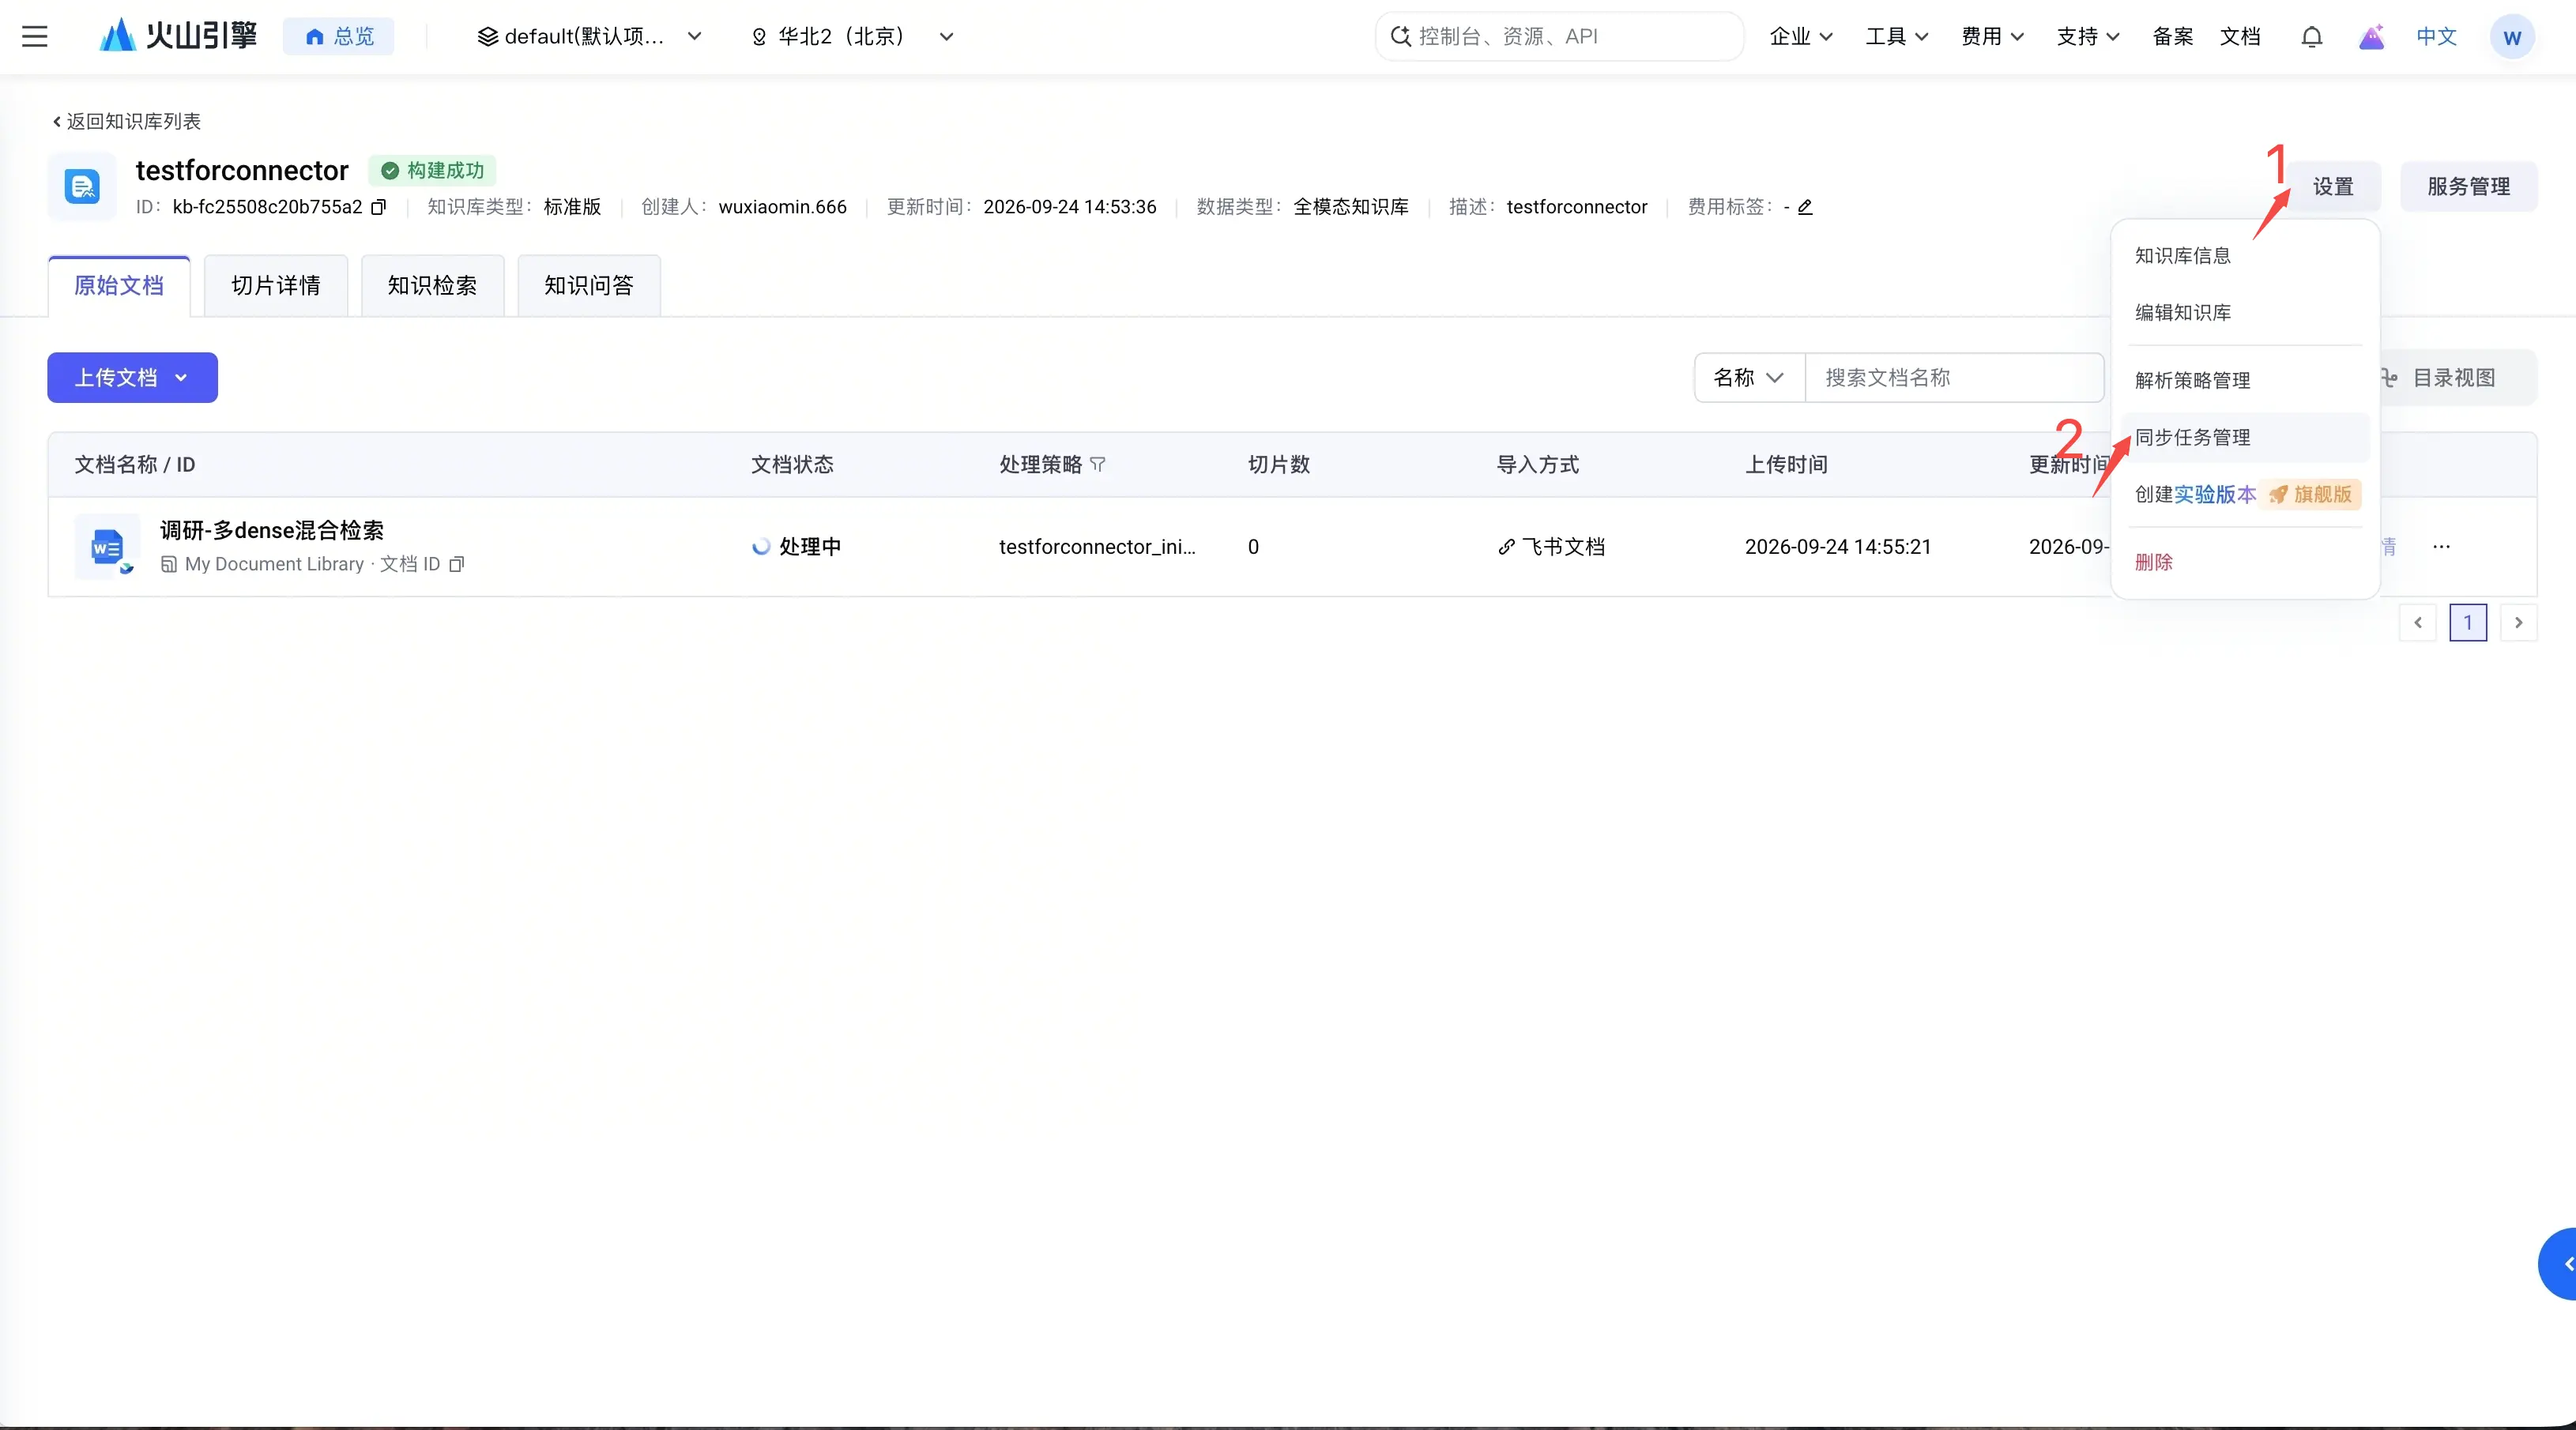
Task: Expand the 支持 menu
Action: (x=2088, y=37)
